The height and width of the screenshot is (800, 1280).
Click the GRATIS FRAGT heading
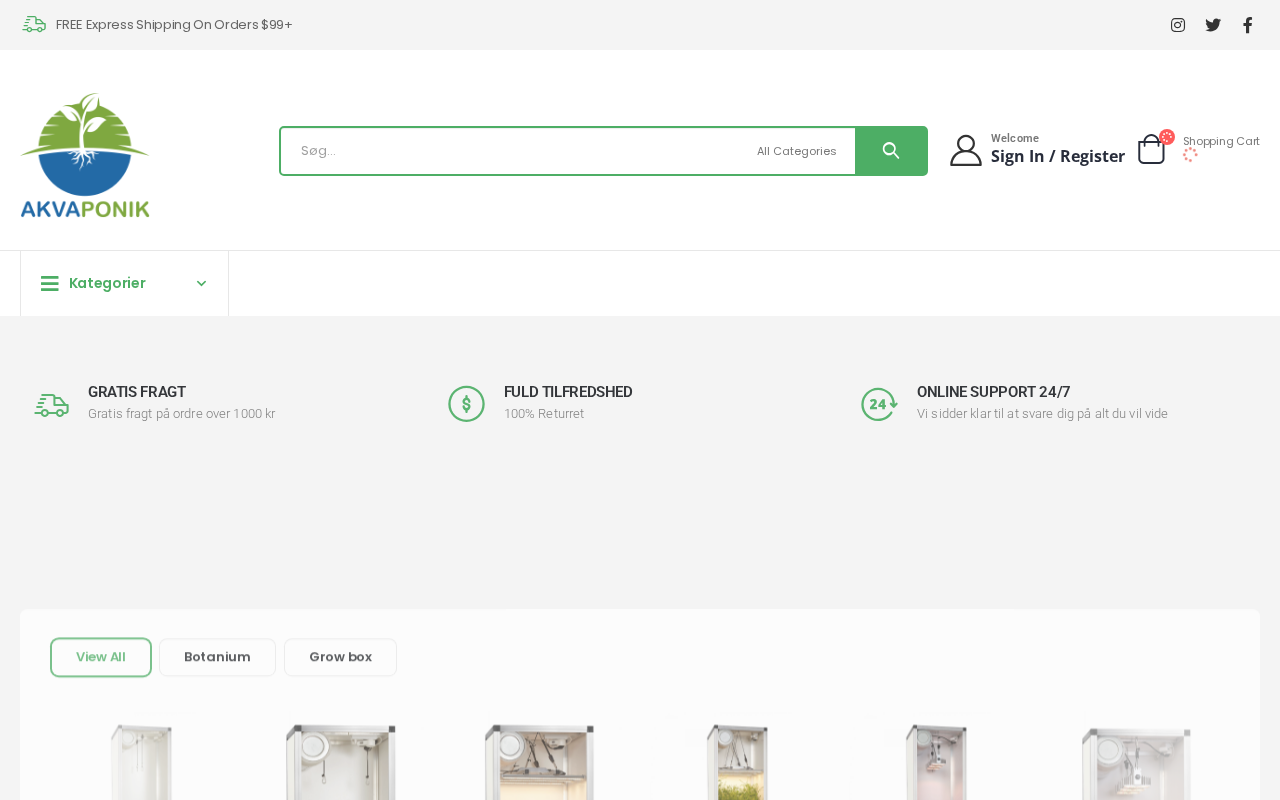137,392
